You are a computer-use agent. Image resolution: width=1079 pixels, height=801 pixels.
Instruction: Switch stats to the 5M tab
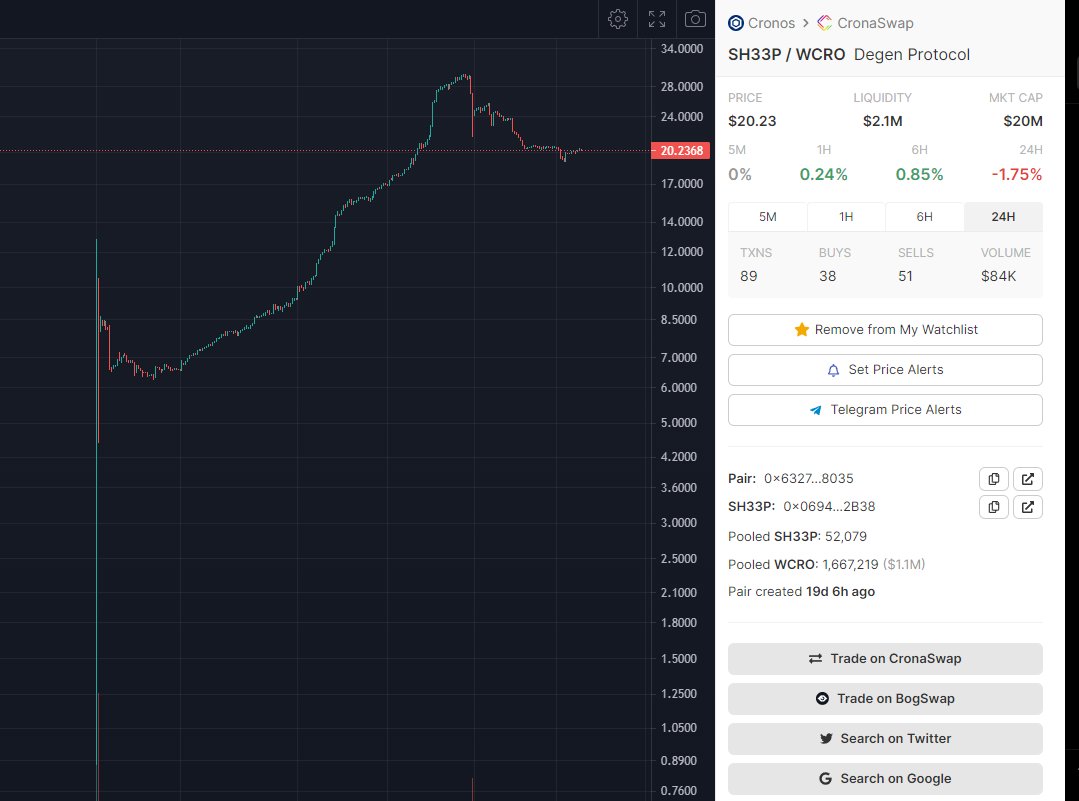click(x=768, y=217)
